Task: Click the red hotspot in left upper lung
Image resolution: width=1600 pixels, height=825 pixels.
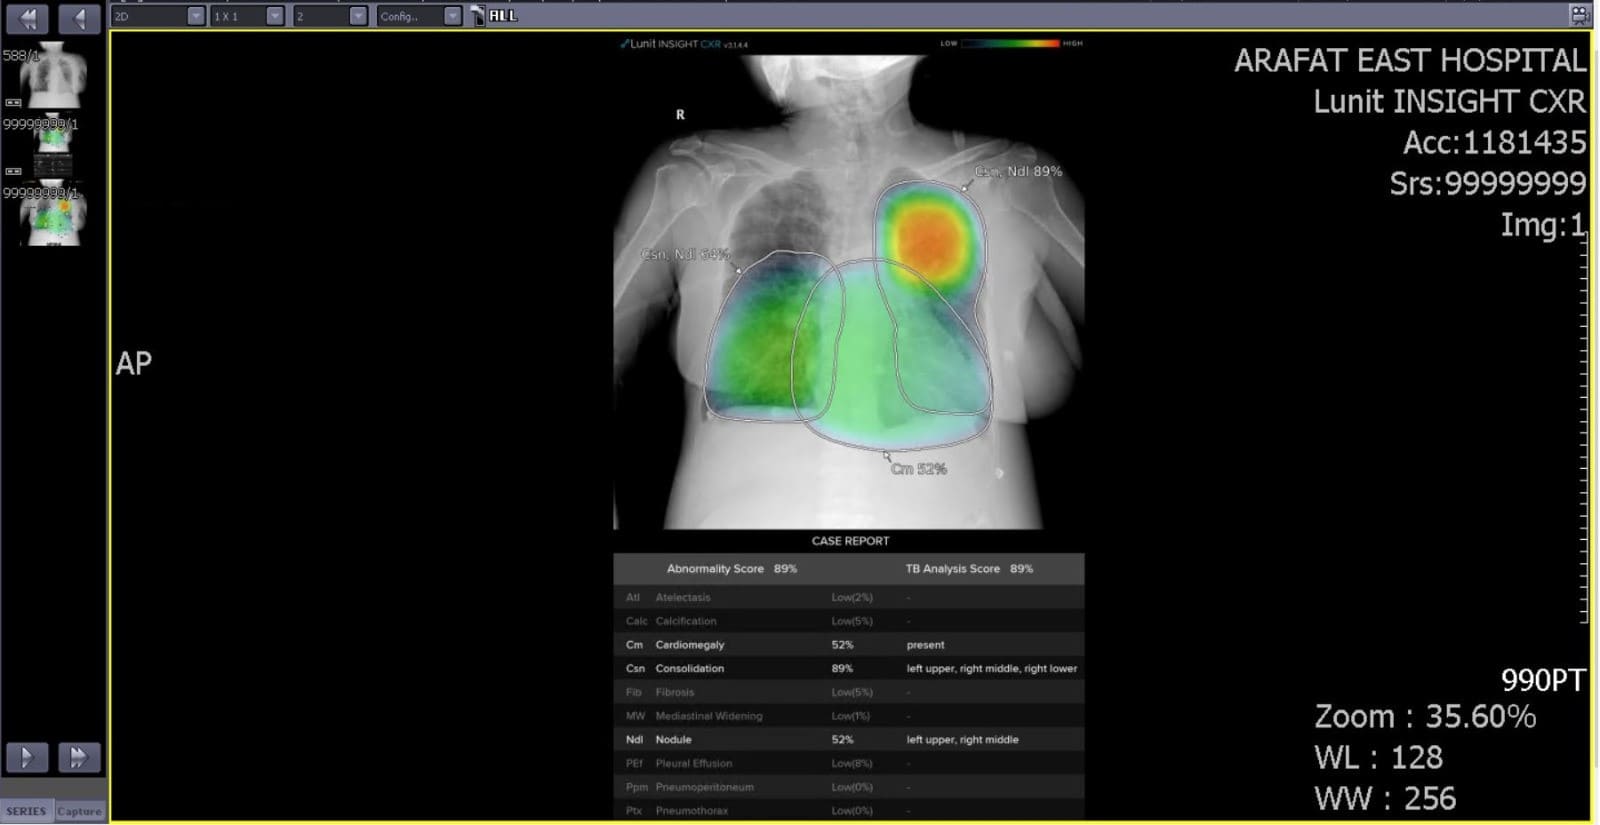Action: [930, 241]
